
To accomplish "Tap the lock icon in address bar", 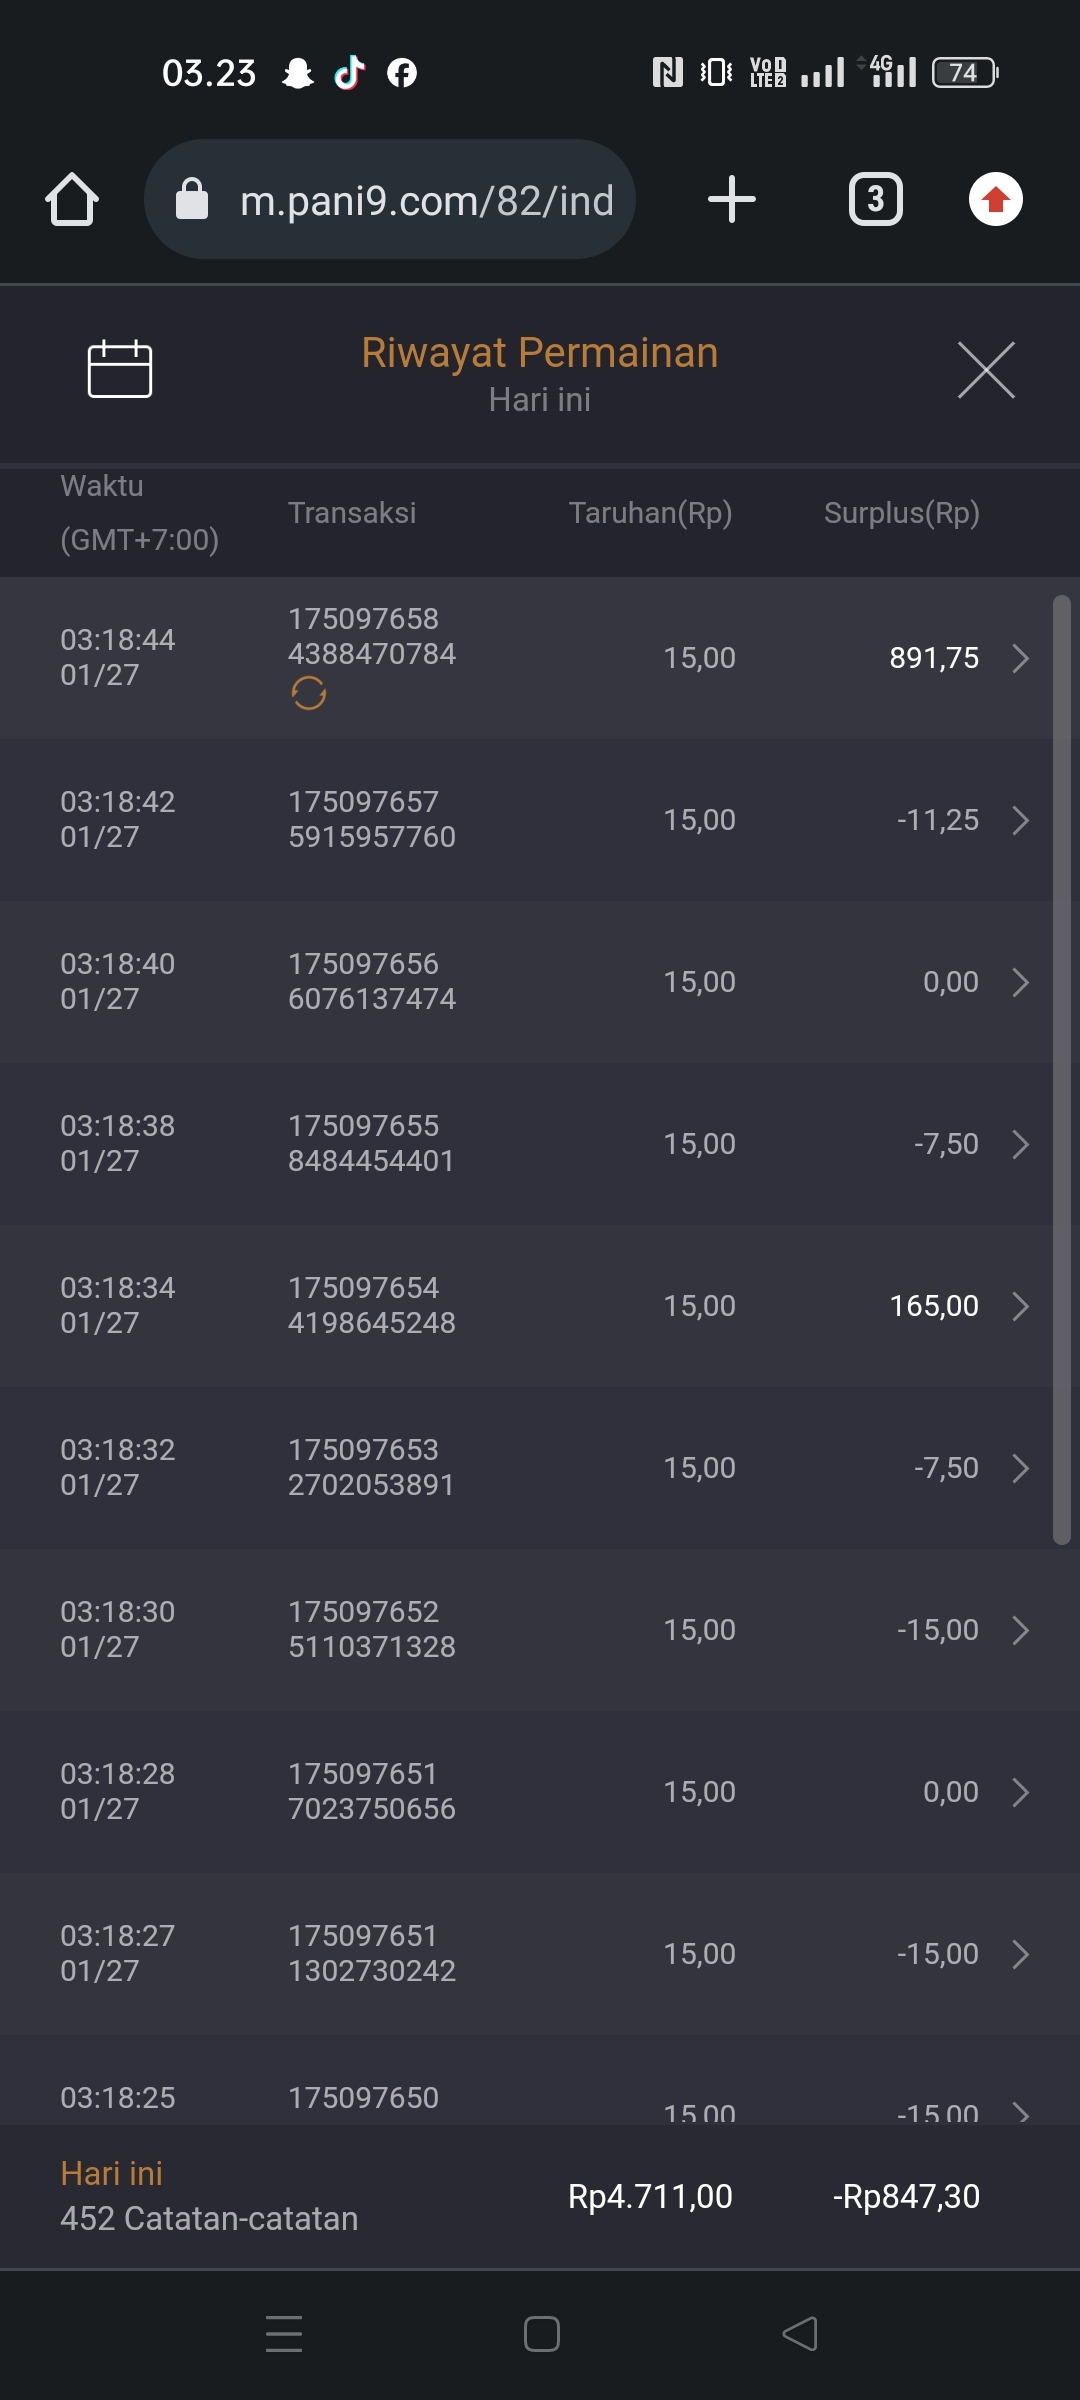I will [x=192, y=199].
